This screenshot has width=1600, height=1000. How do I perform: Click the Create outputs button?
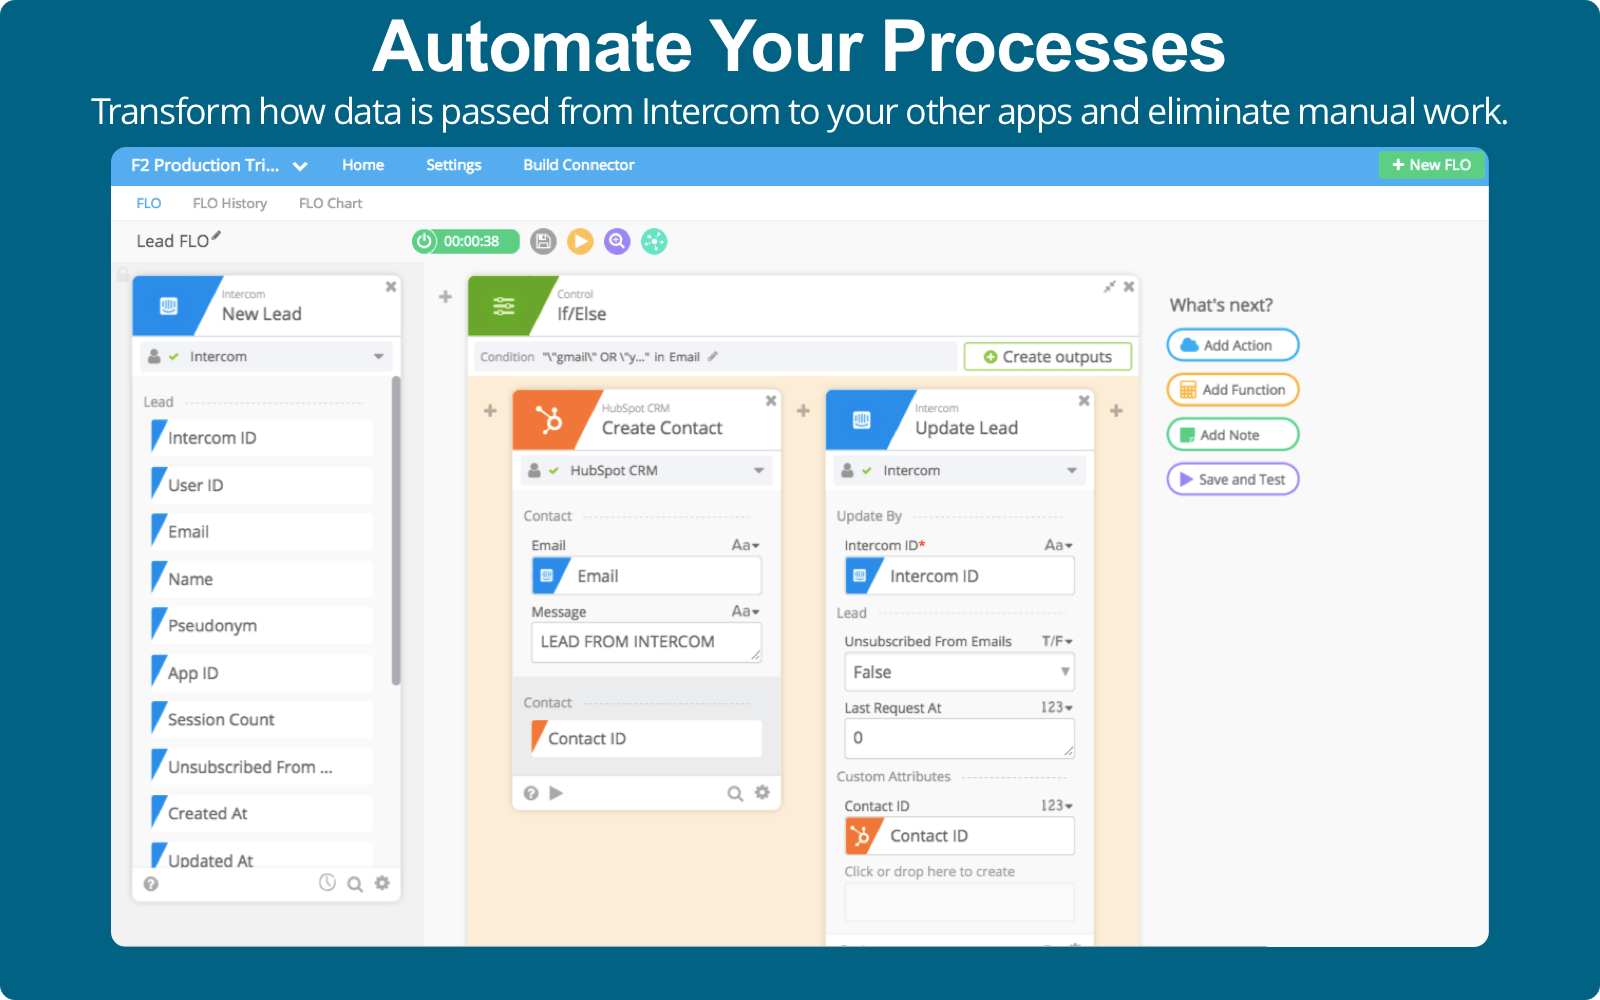1047,357
